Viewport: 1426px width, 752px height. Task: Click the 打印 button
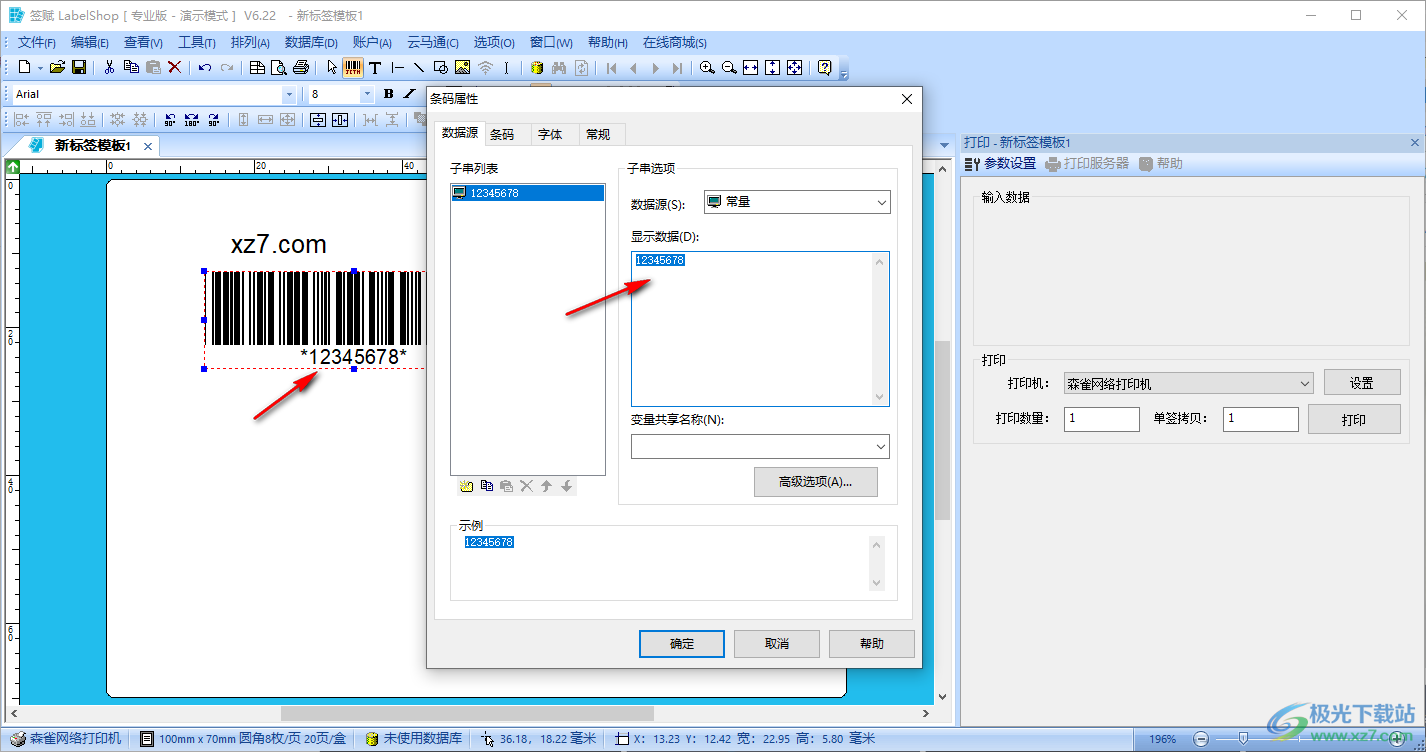tap(1354, 419)
